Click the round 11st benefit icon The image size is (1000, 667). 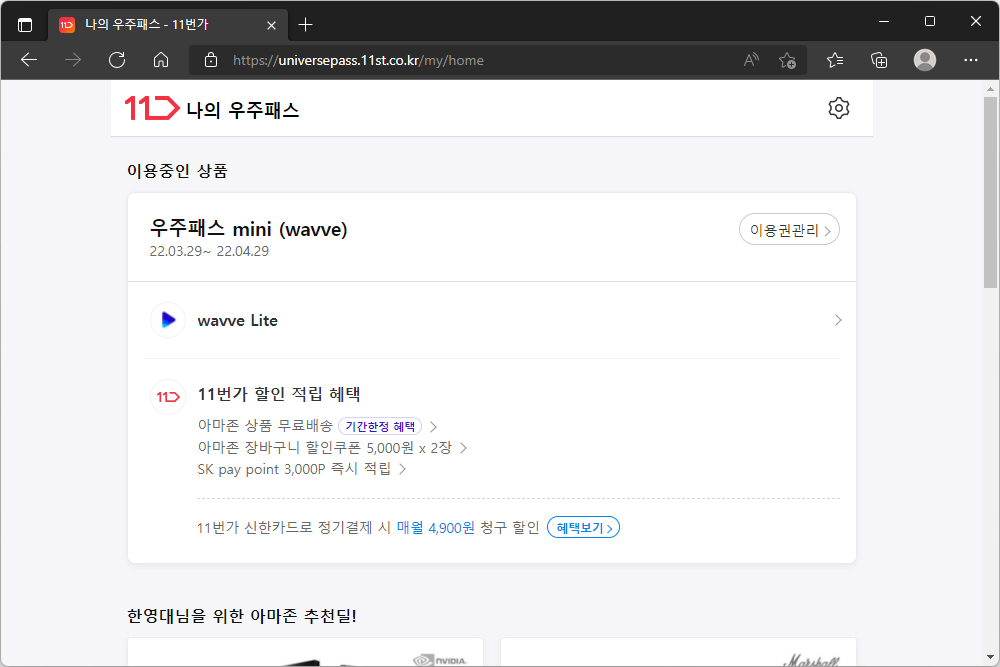168,397
